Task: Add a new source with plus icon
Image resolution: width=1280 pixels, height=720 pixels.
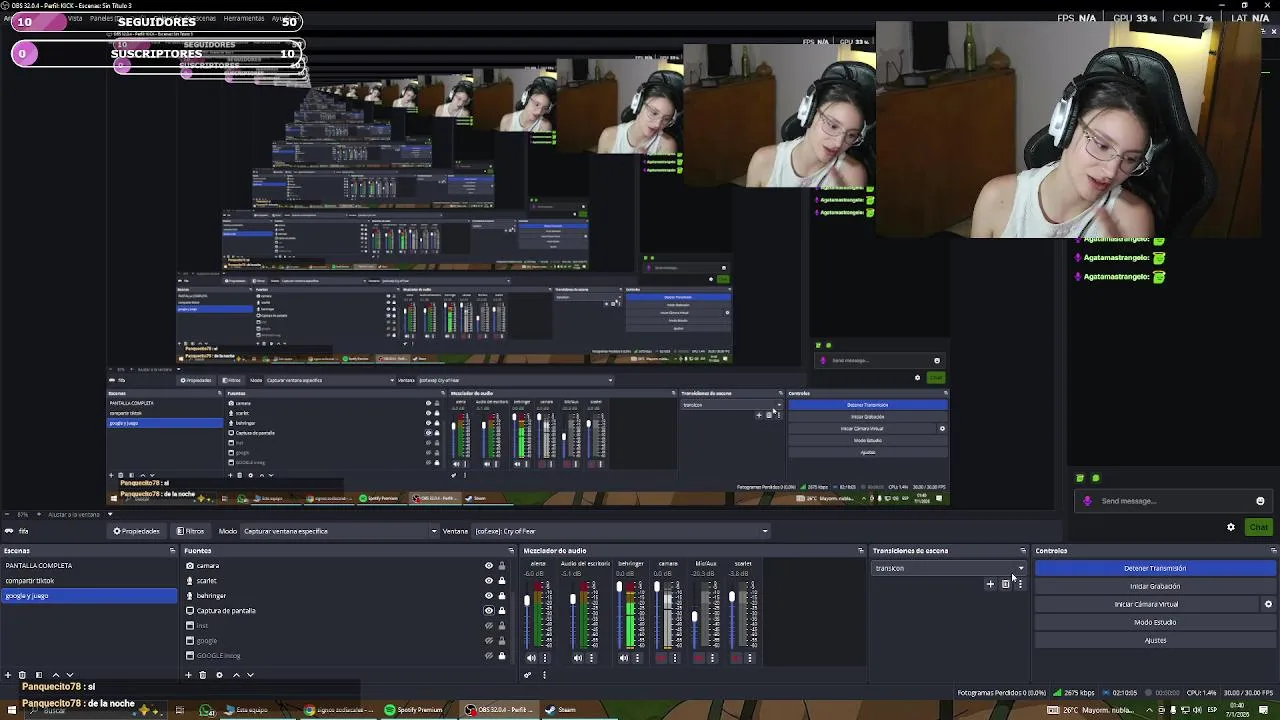Action: pos(188,675)
